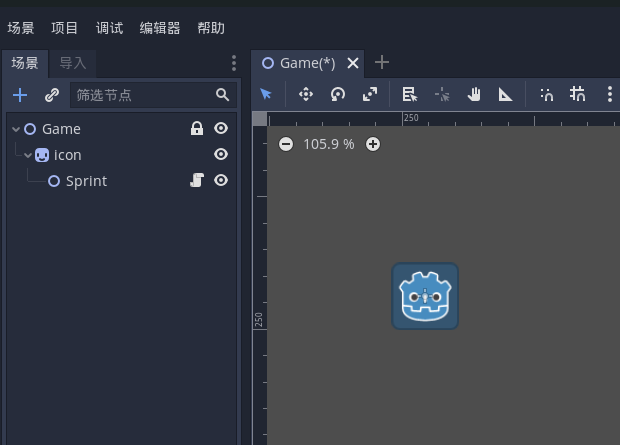Image resolution: width=620 pixels, height=445 pixels.
Task: Select the icon sprite node
Action: pyautogui.click(x=68, y=155)
